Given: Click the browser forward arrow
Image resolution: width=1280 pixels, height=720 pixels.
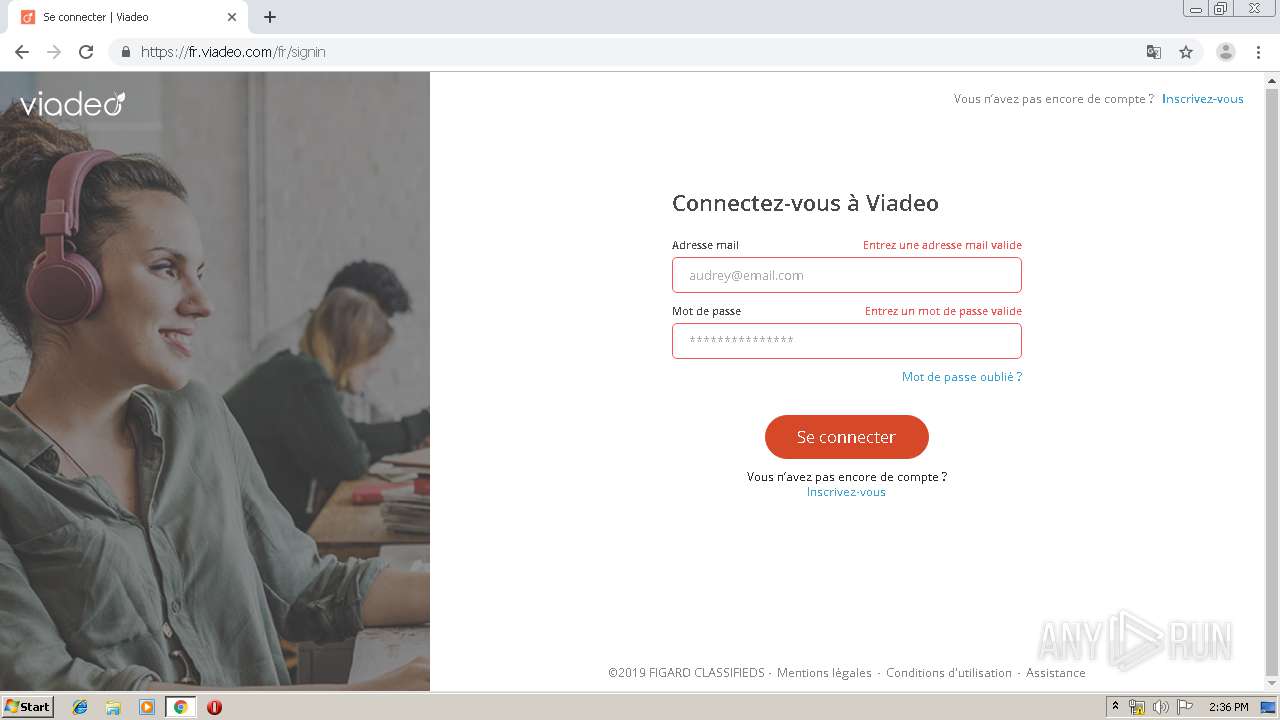Looking at the screenshot, I should (x=54, y=52).
